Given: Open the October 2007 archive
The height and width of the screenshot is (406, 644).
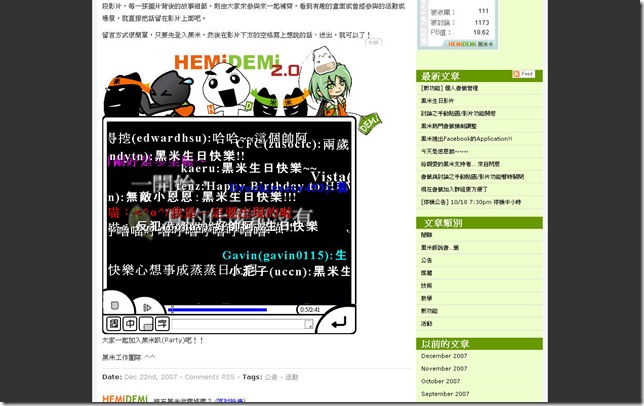Looking at the screenshot, I should tap(441, 381).
